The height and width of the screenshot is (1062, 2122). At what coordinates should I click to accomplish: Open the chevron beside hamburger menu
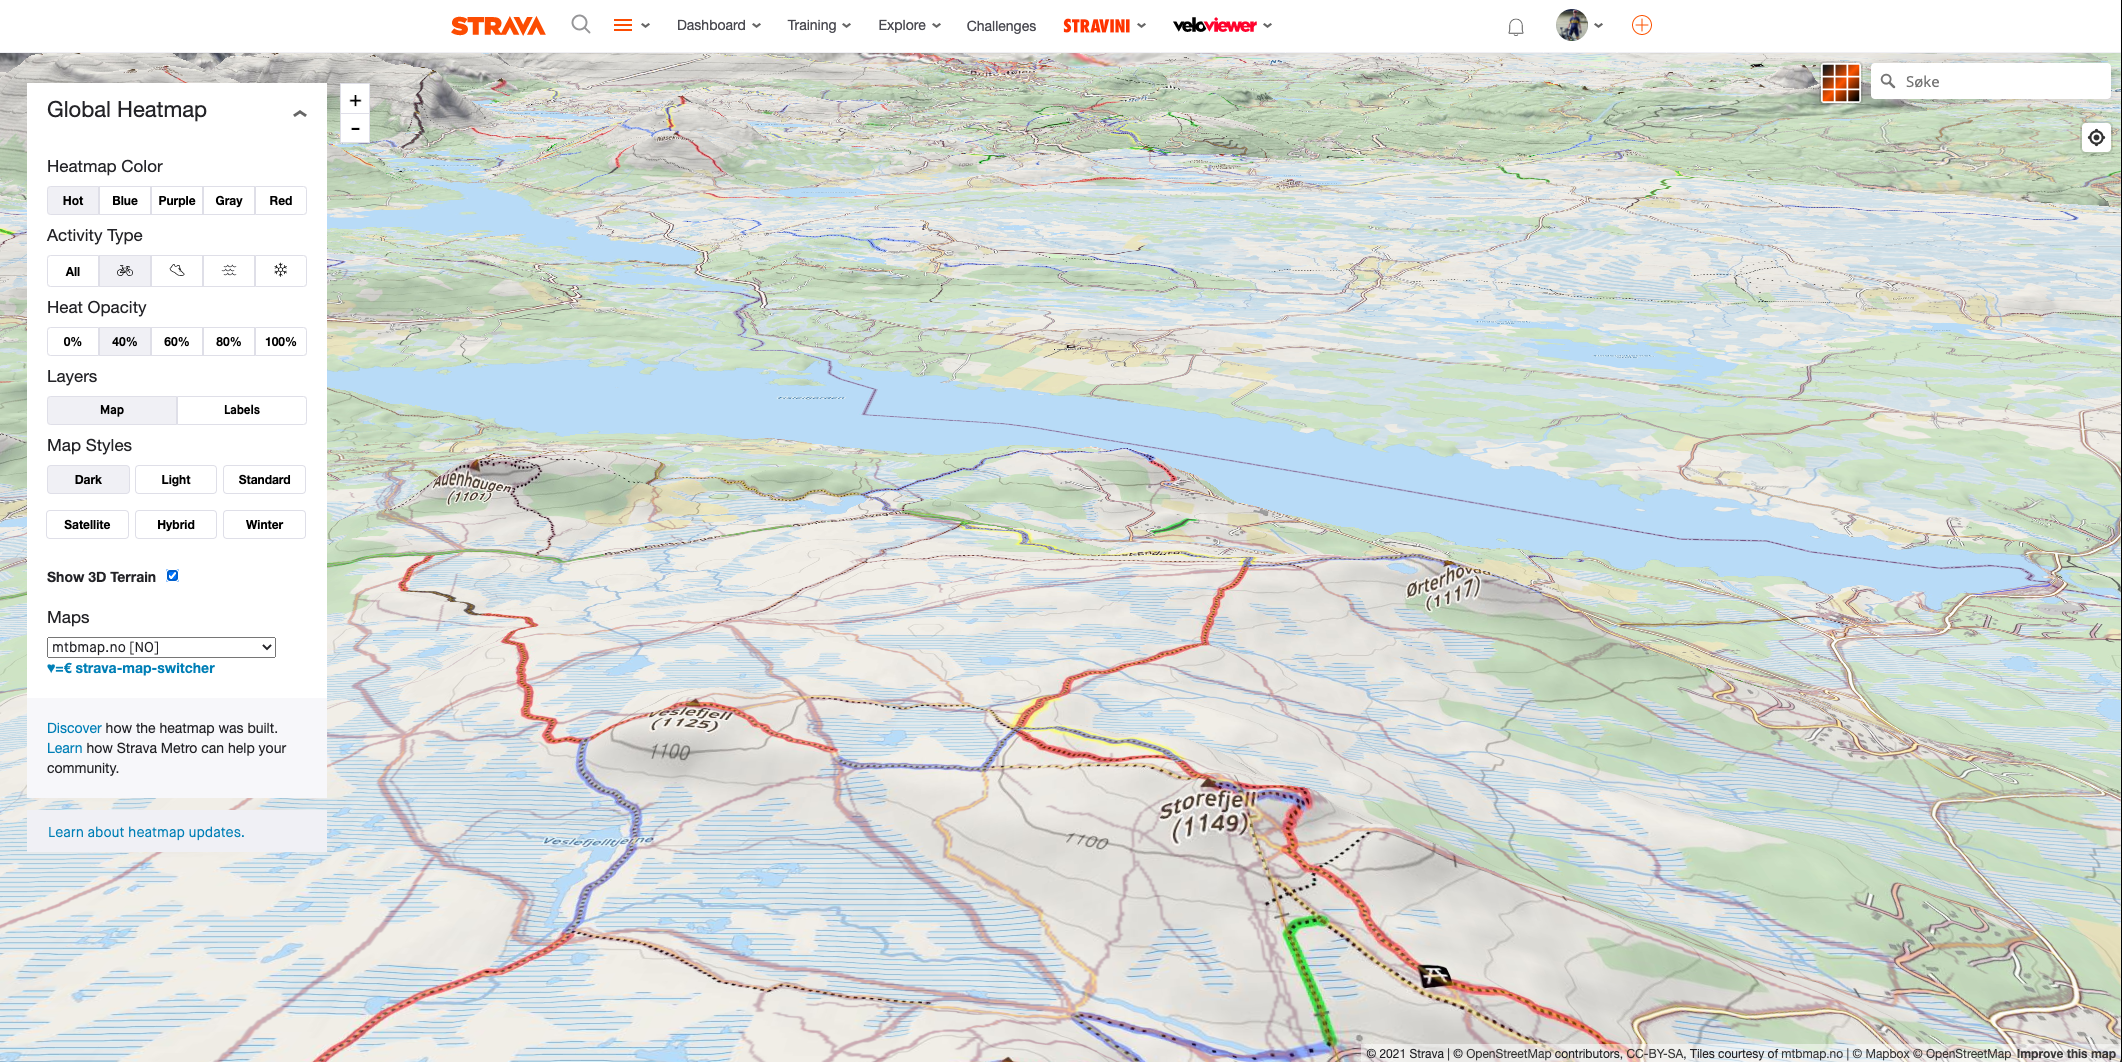point(645,26)
